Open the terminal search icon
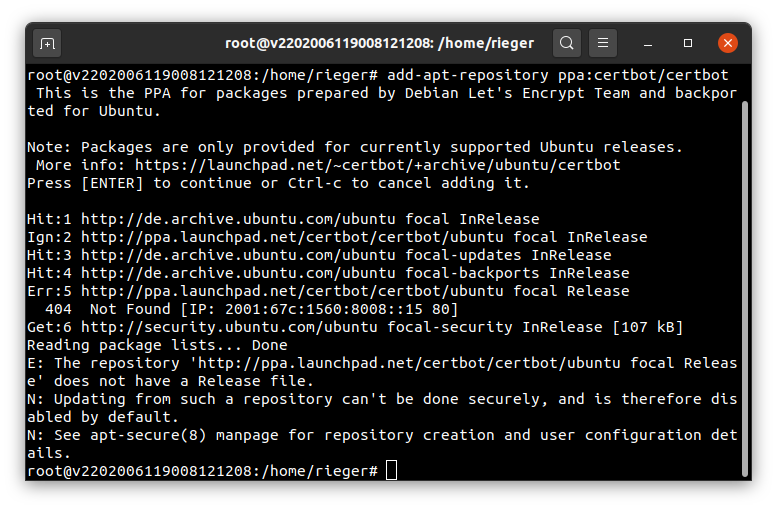Image resolution: width=777 pixels, height=509 pixels. pyautogui.click(x=567, y=43)
